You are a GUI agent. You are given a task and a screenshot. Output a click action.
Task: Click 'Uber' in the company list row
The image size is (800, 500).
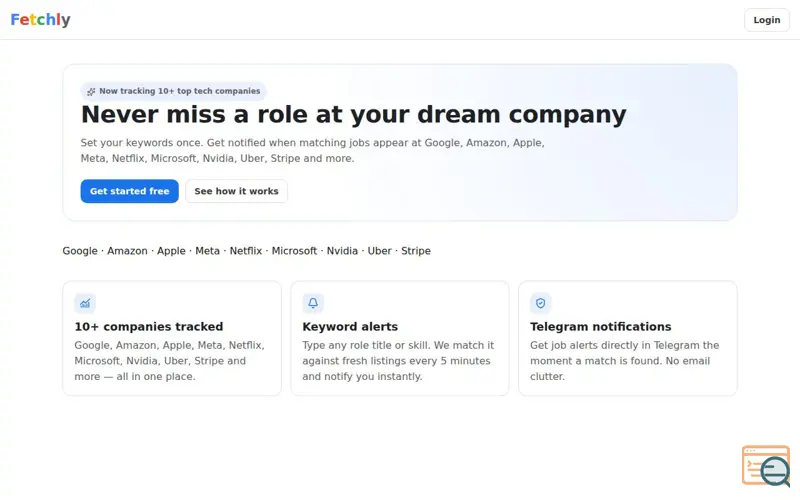click(x=380, y=251)
